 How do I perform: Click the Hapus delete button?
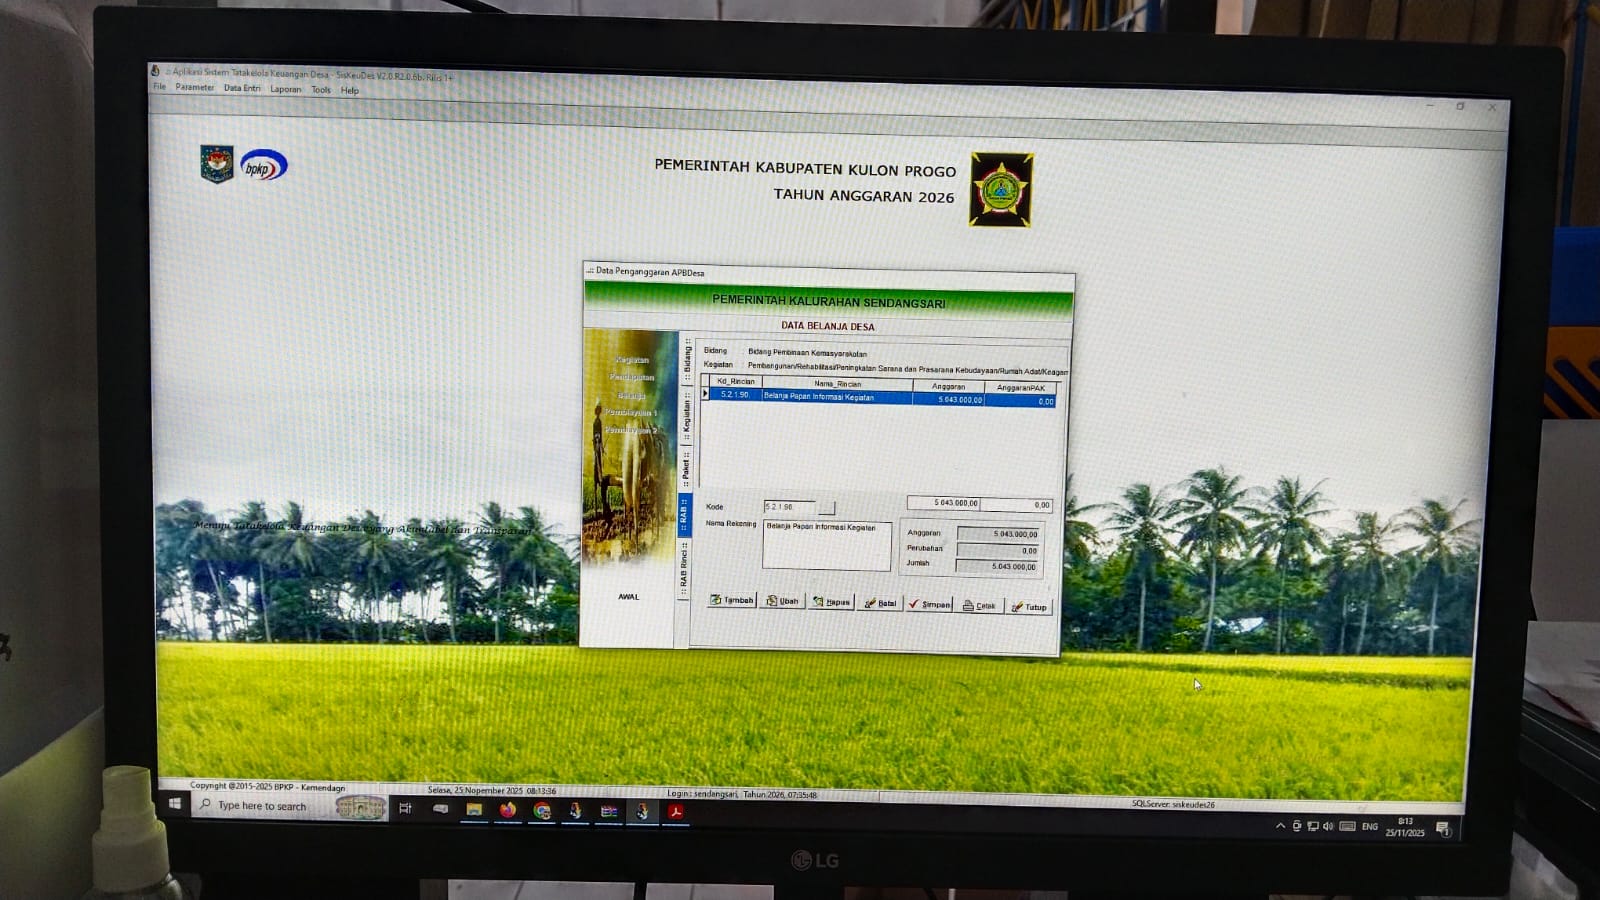point(831,602)
